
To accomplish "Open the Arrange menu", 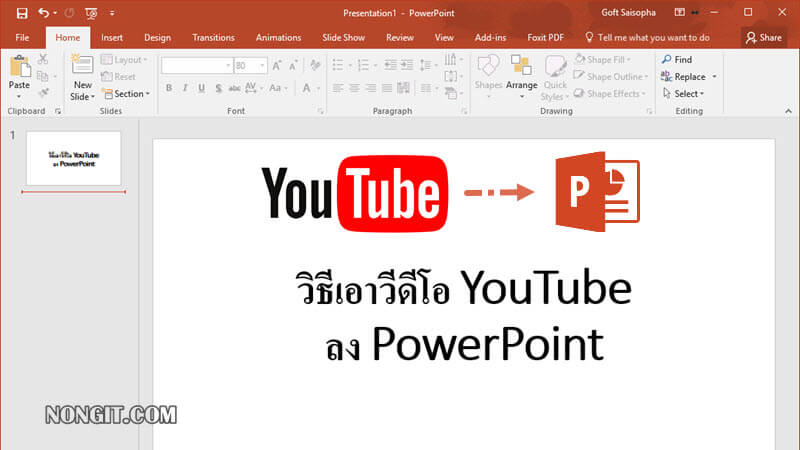I will [x=521, y=76].
